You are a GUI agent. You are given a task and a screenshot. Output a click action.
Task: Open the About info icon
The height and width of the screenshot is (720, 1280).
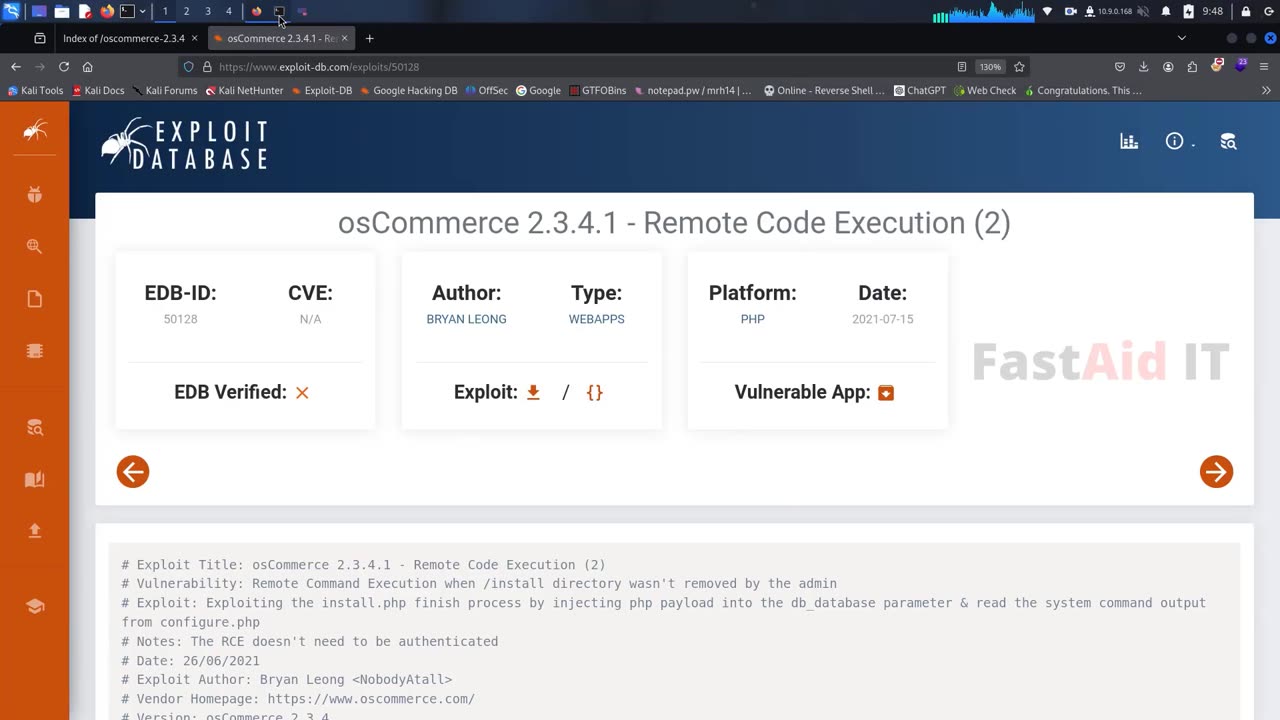(x=1175, y=142)
